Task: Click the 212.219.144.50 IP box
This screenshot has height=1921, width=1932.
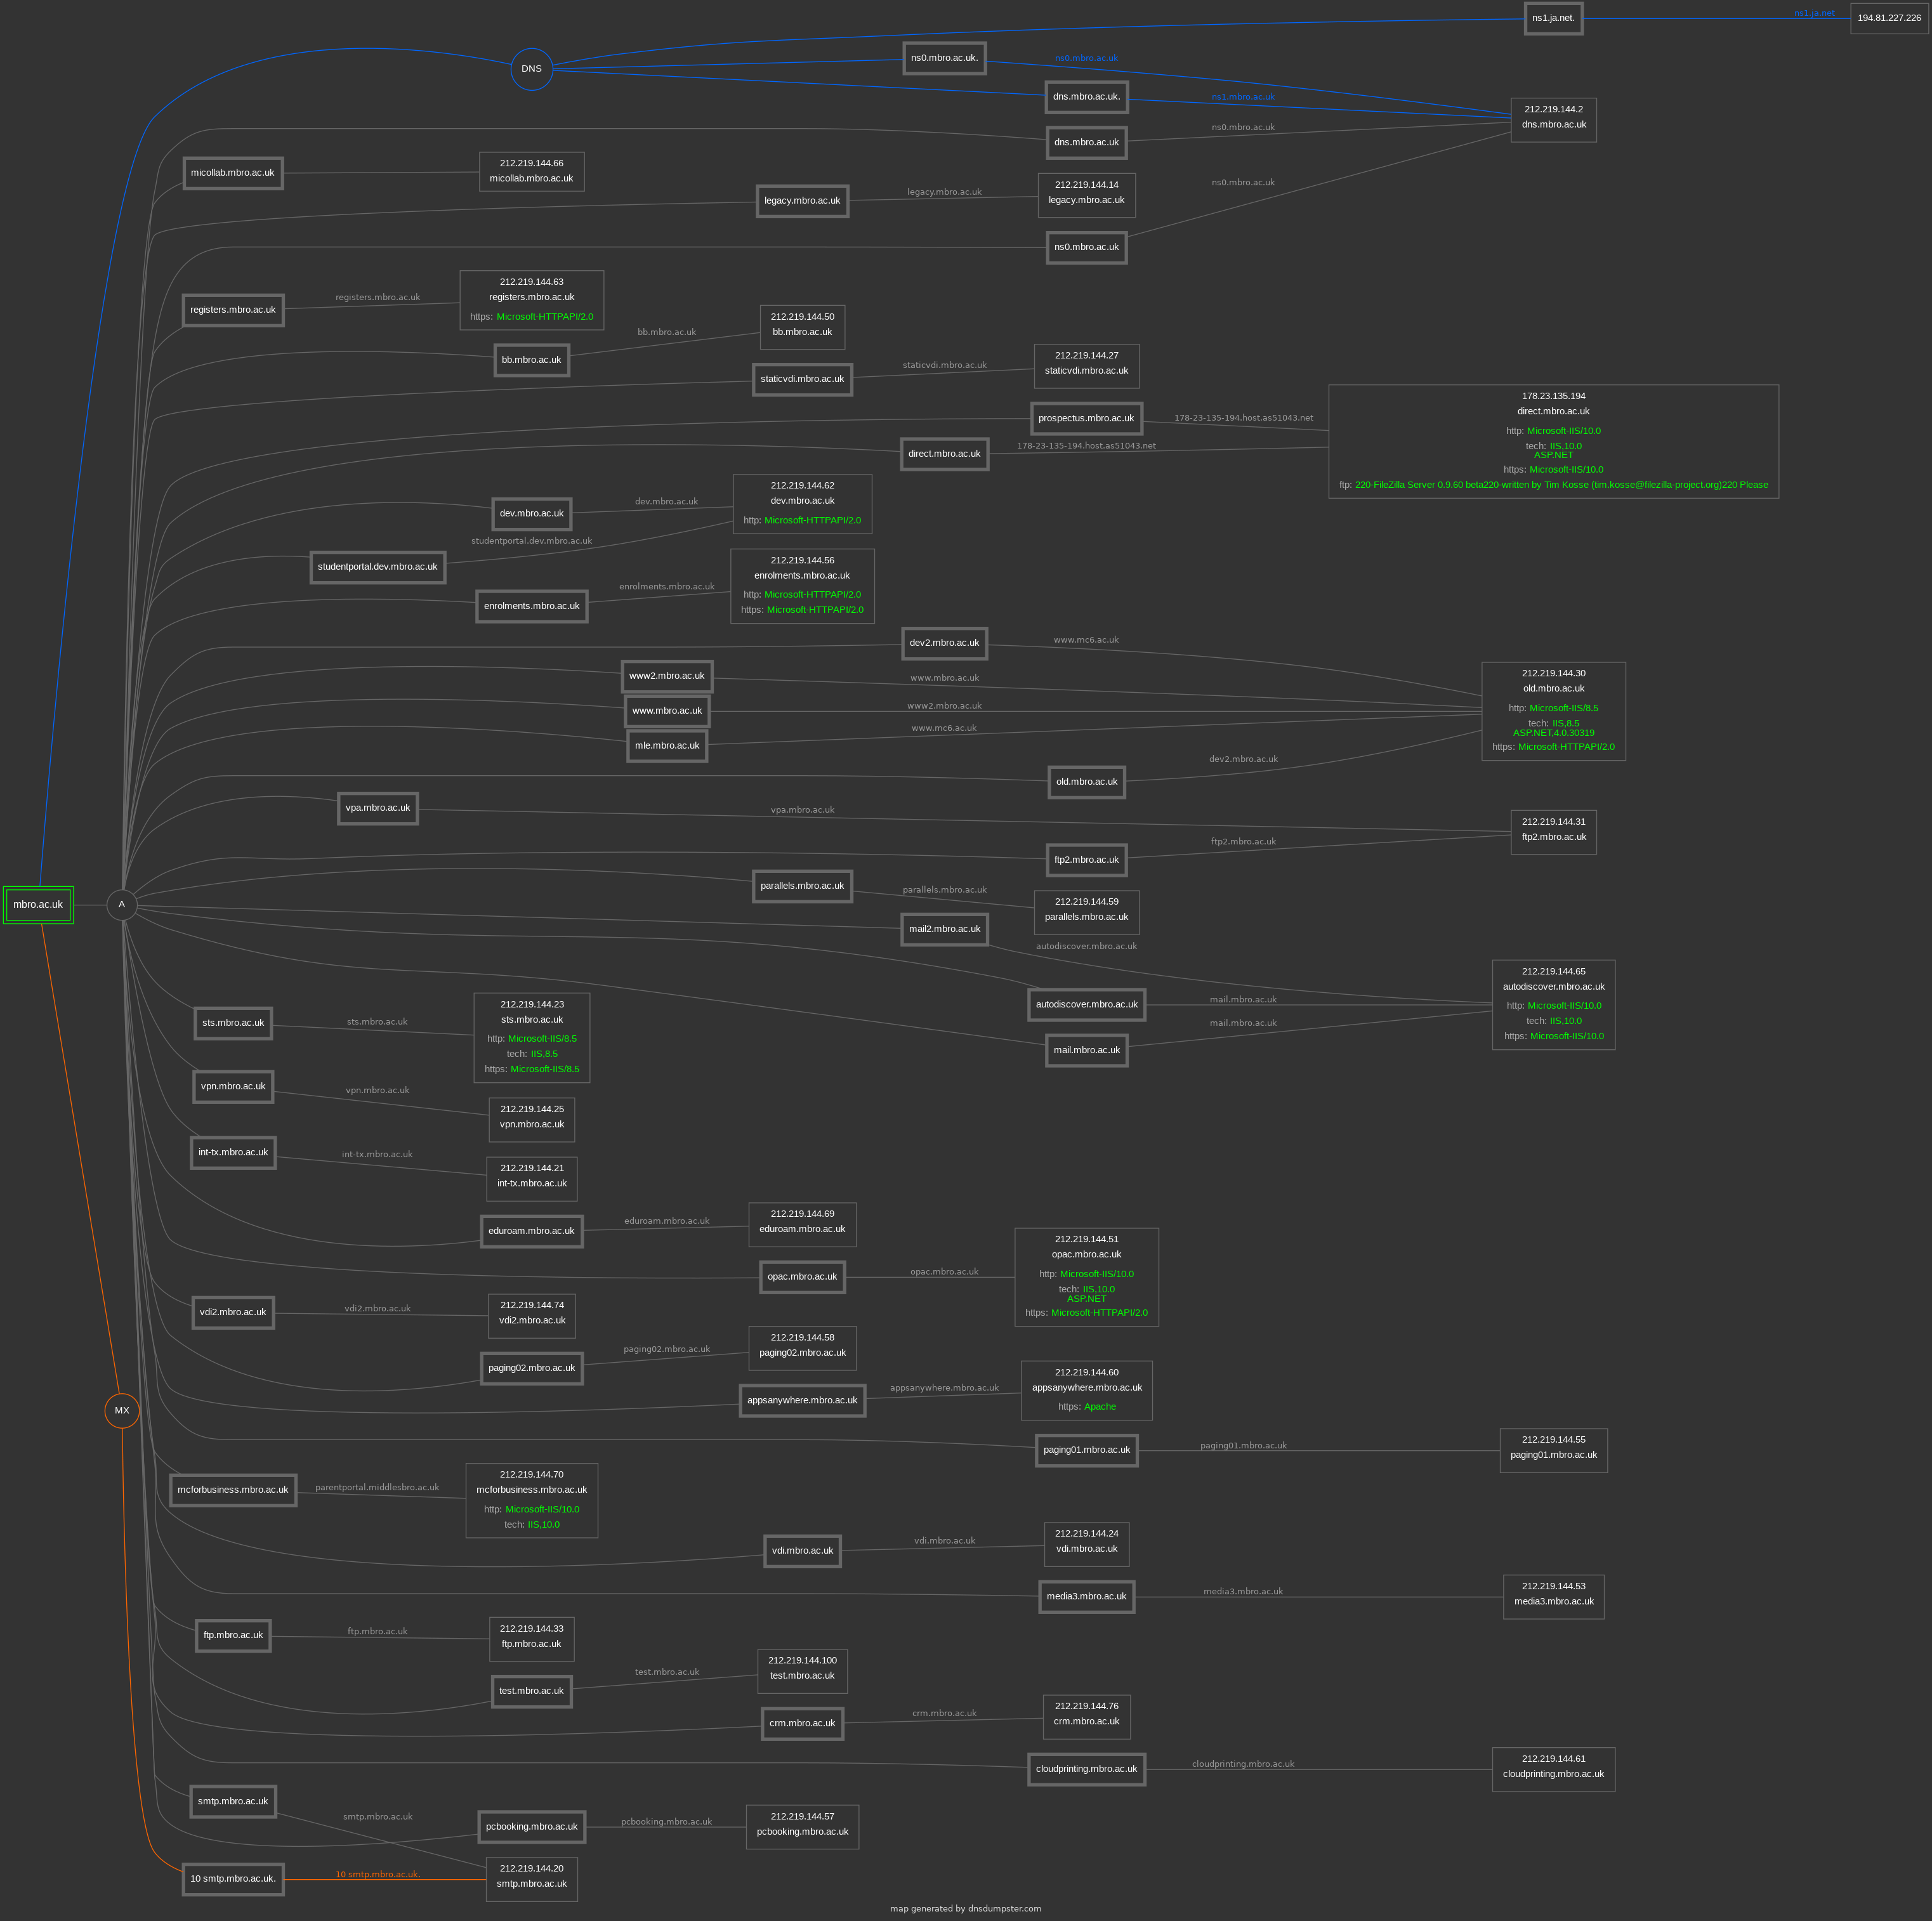Action: coord(802,327)
